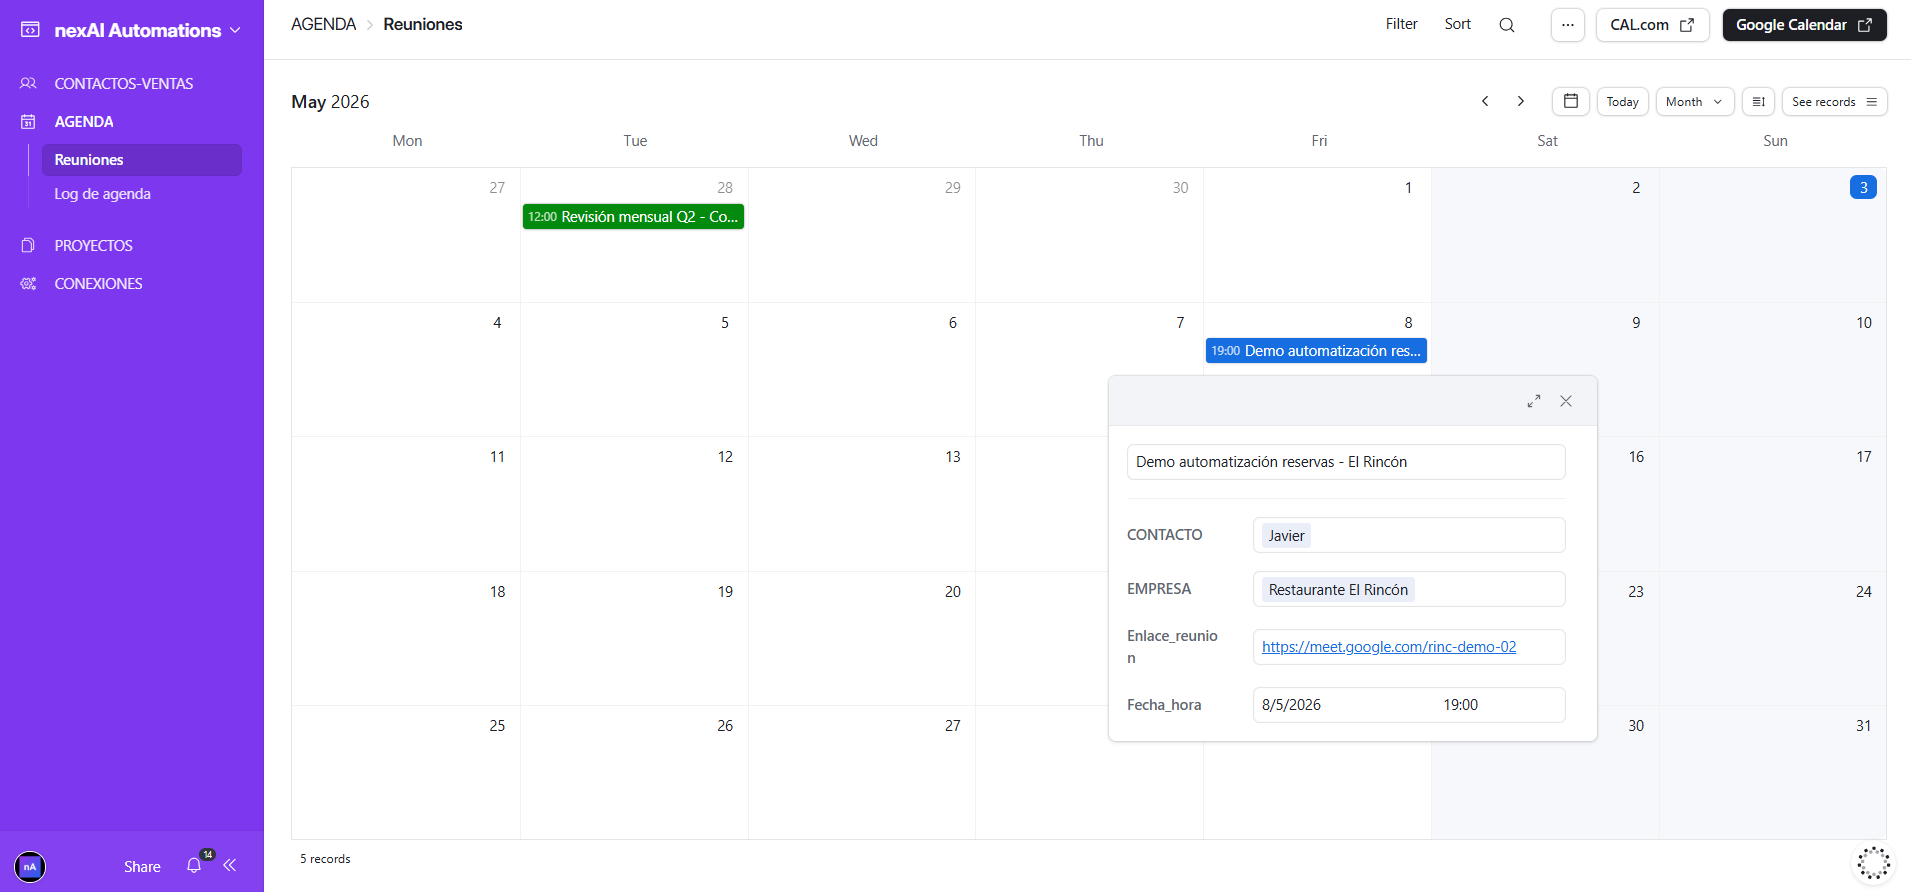Open the Demo automatización event on May 8
This screenshot has width=1911, height=892.
click(x=1316, y=351)
